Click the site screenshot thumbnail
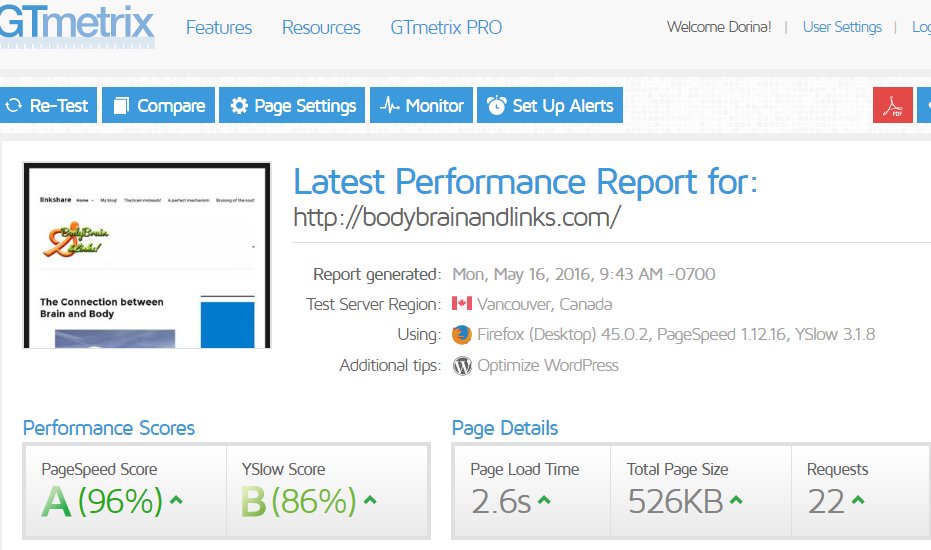 pos(147,255)
